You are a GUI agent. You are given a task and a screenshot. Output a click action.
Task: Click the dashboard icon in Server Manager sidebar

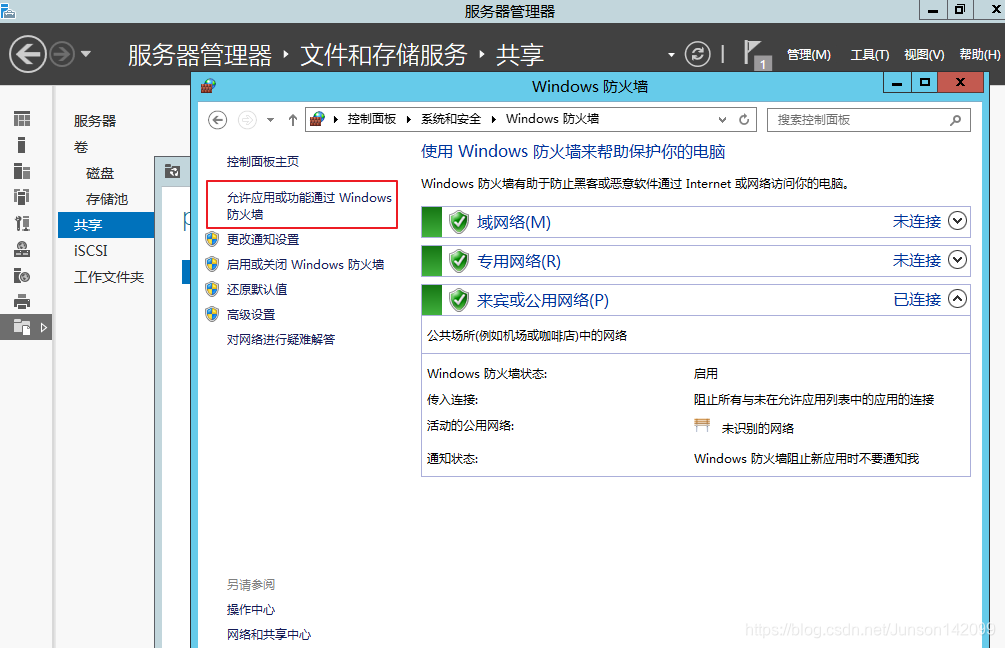(x=22, y=119)
